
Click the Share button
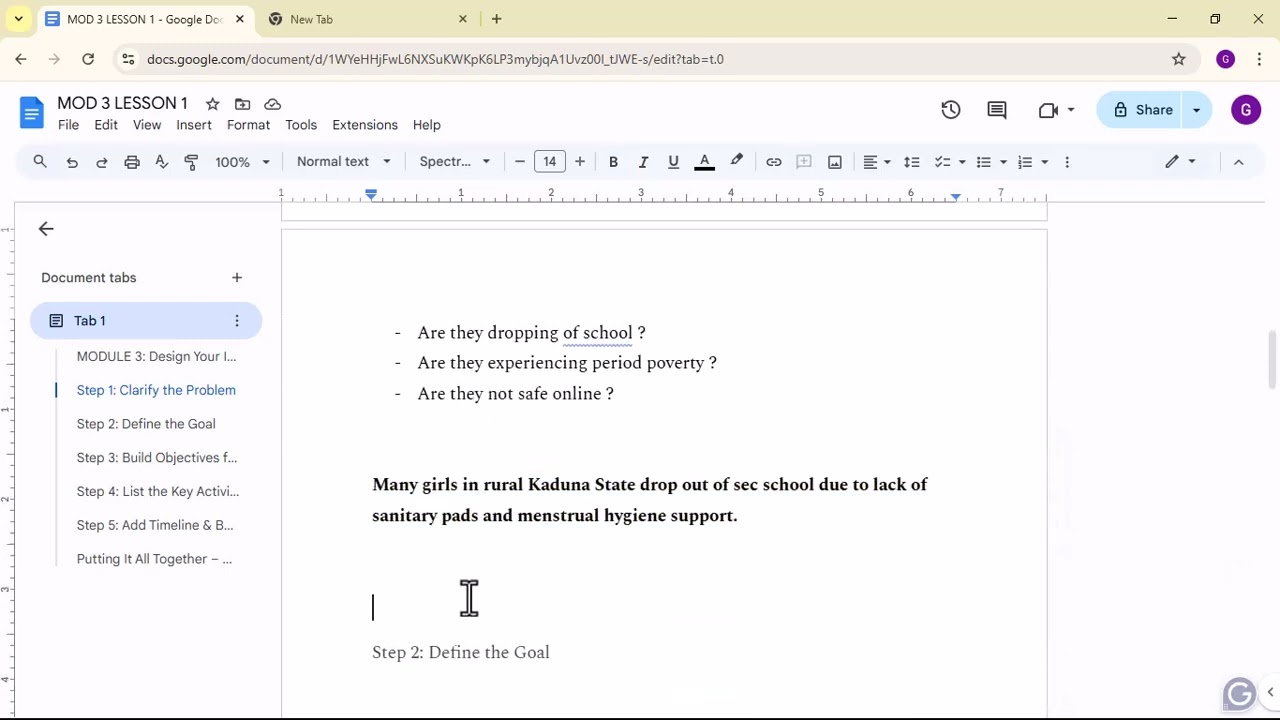(x=1141, y=110)
